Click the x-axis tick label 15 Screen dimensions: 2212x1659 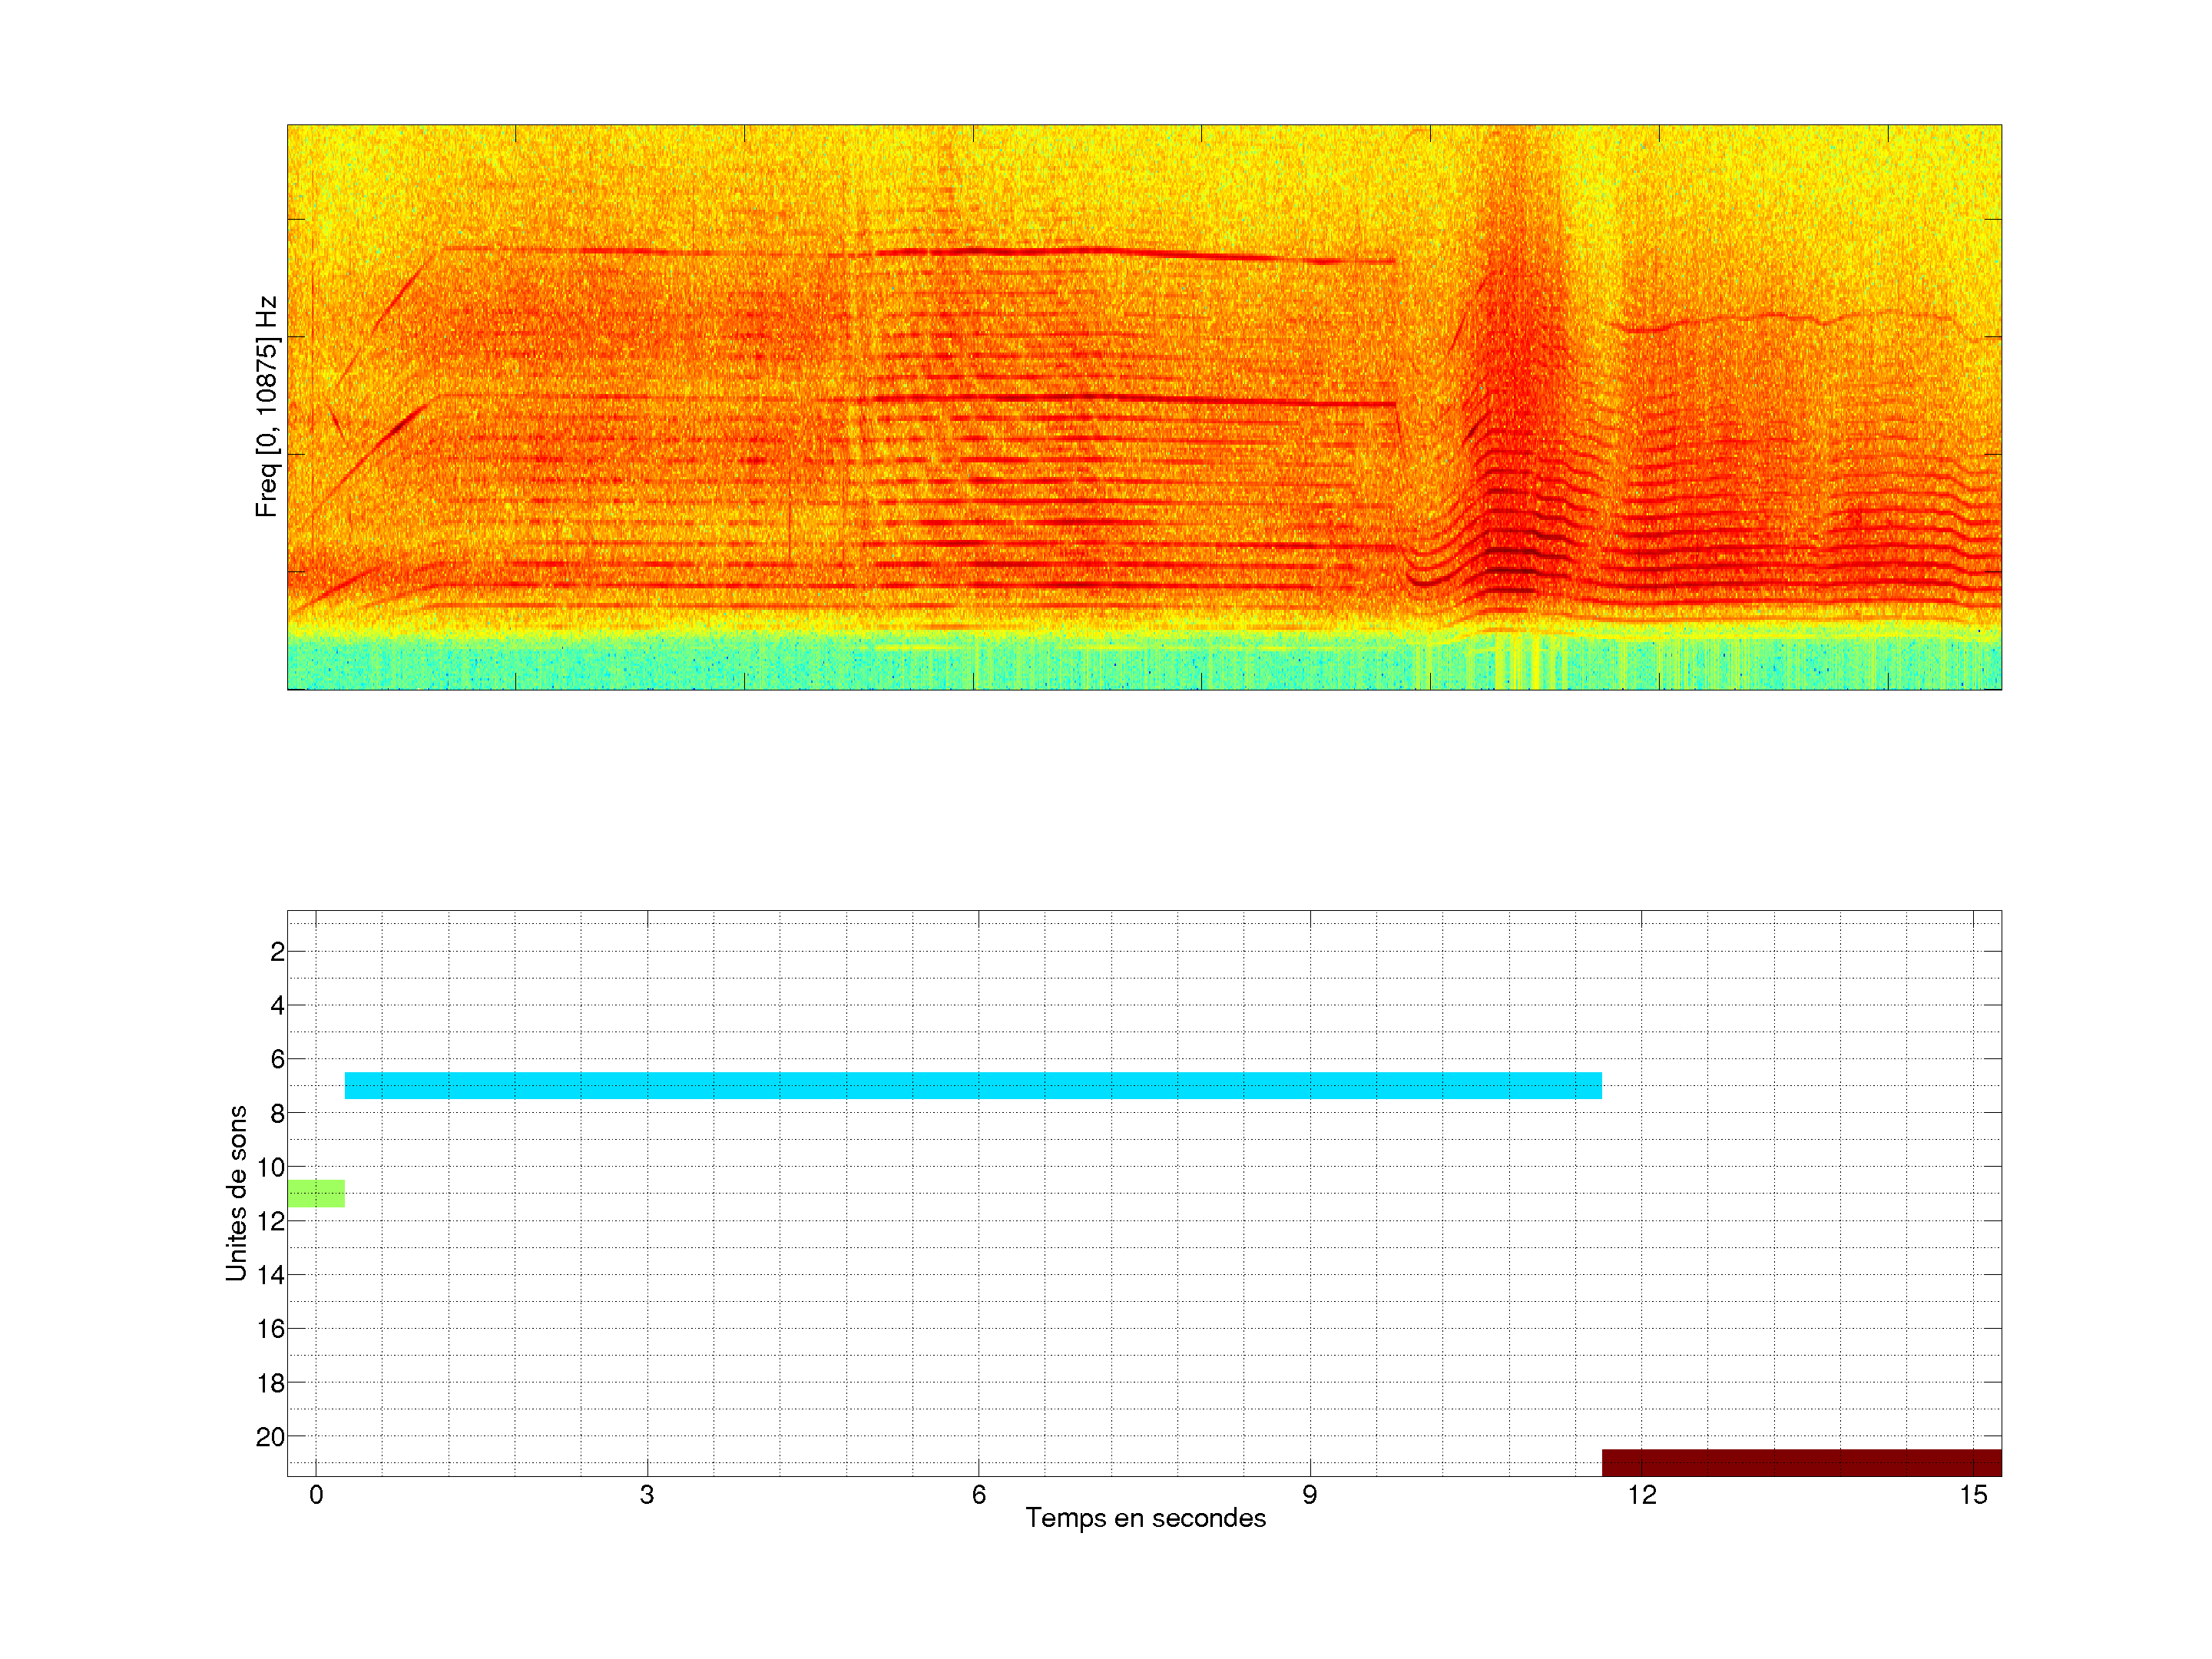[1972, 1495]
